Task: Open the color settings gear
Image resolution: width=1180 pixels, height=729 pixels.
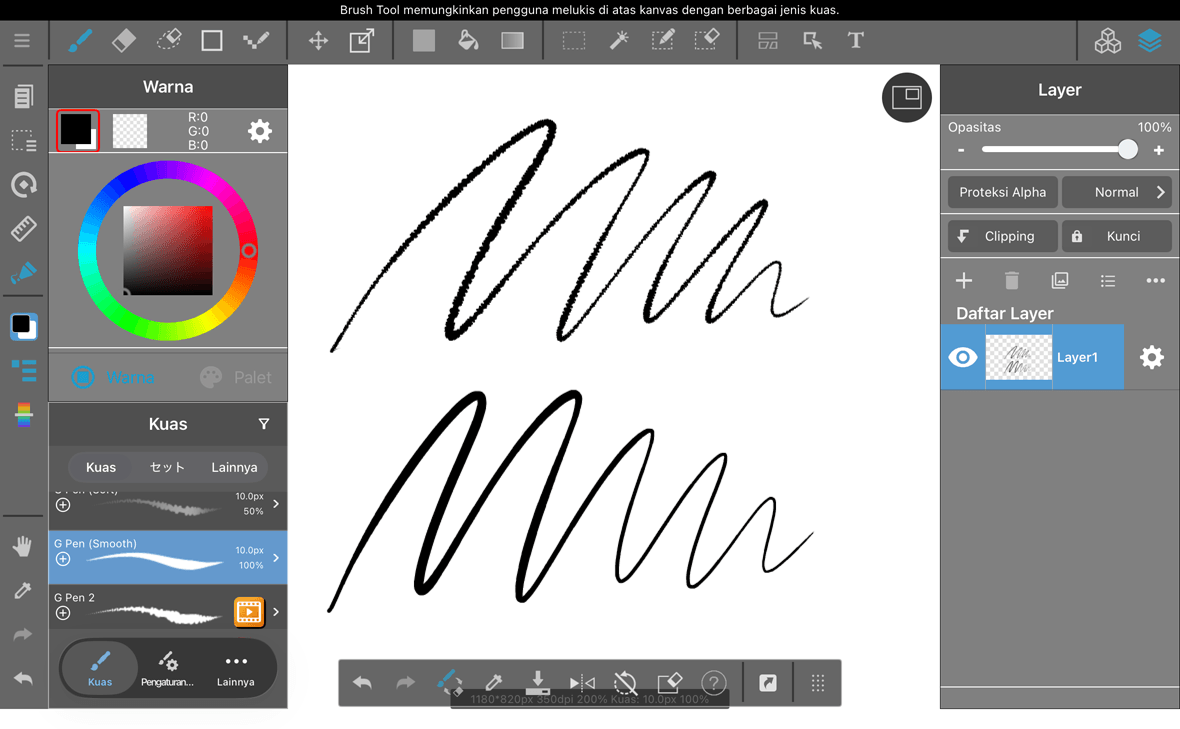Action: tap(260, 131)
